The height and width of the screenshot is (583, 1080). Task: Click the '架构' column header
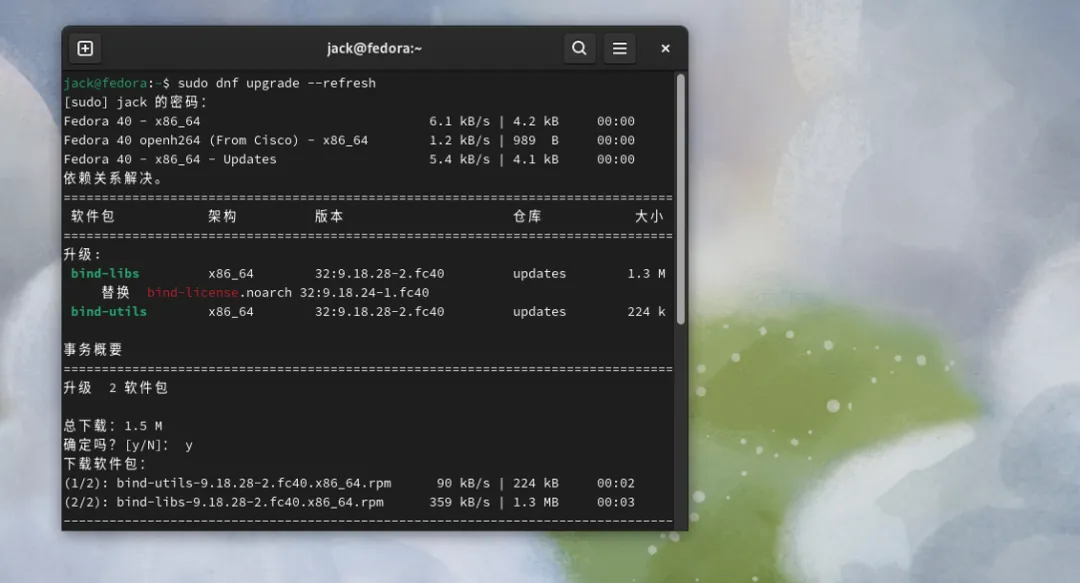[x=222, y=216]
